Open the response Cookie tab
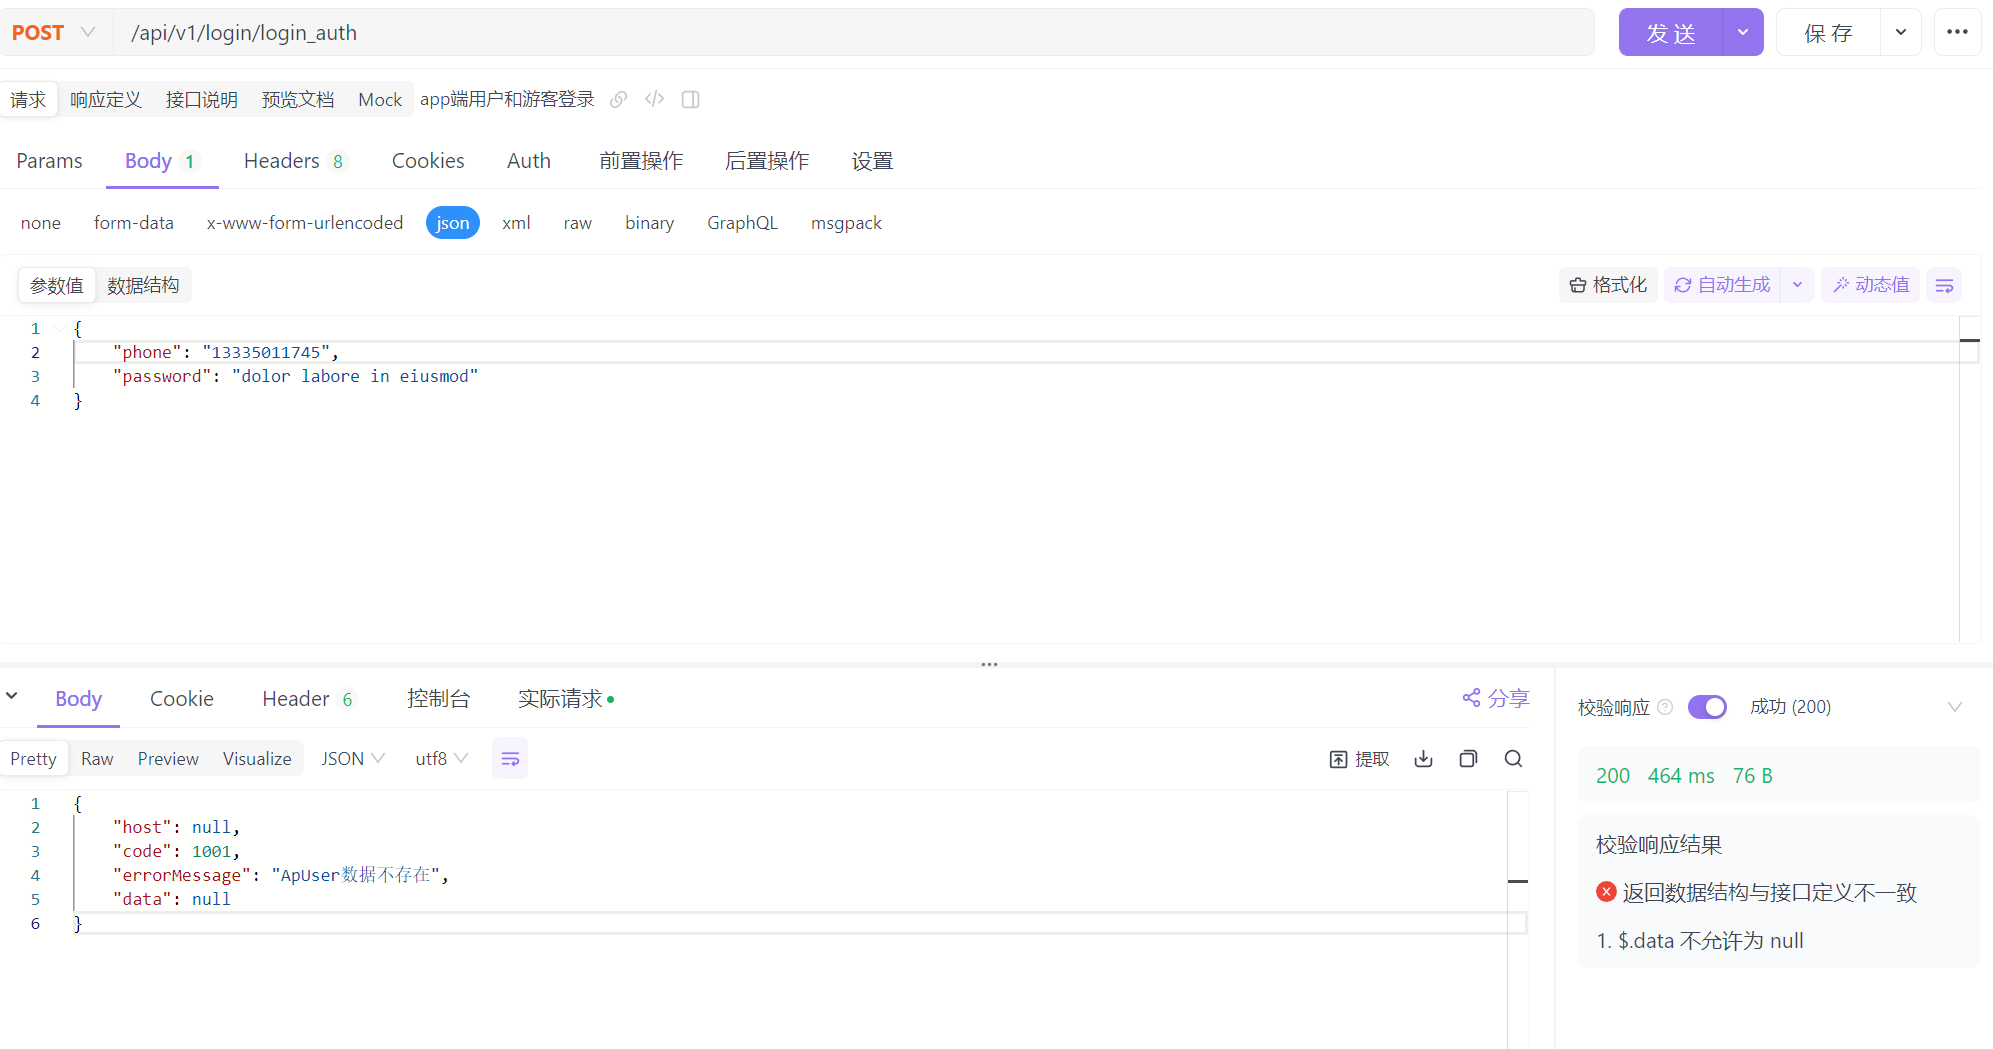 click(182, 699)
